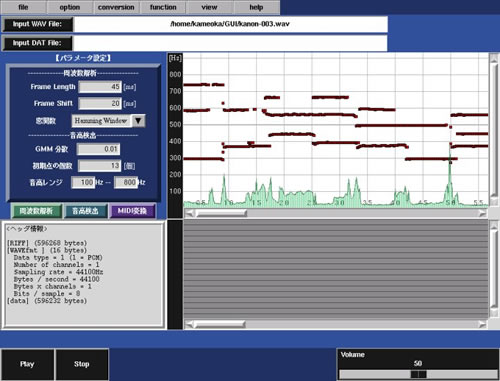Click left arrow of lower panel horizontal scrollbar
500x381 pixels.
click(x=189, y=324)
